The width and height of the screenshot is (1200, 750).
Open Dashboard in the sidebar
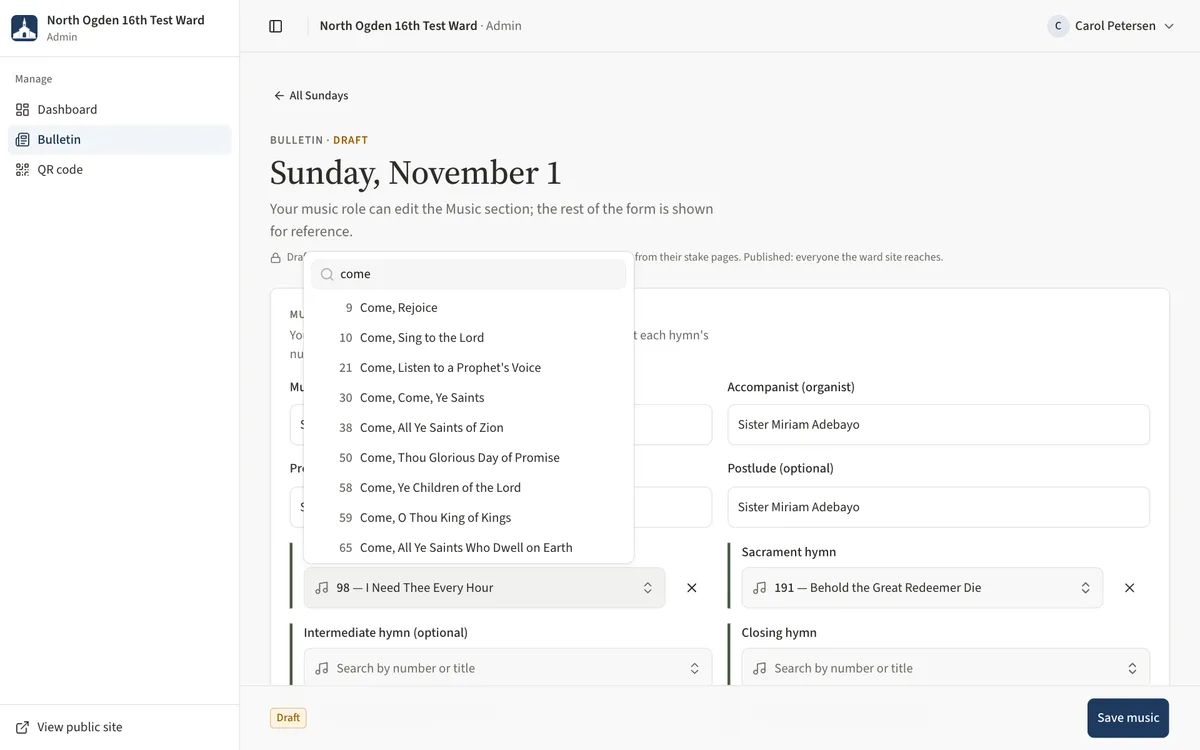point(120,109)
